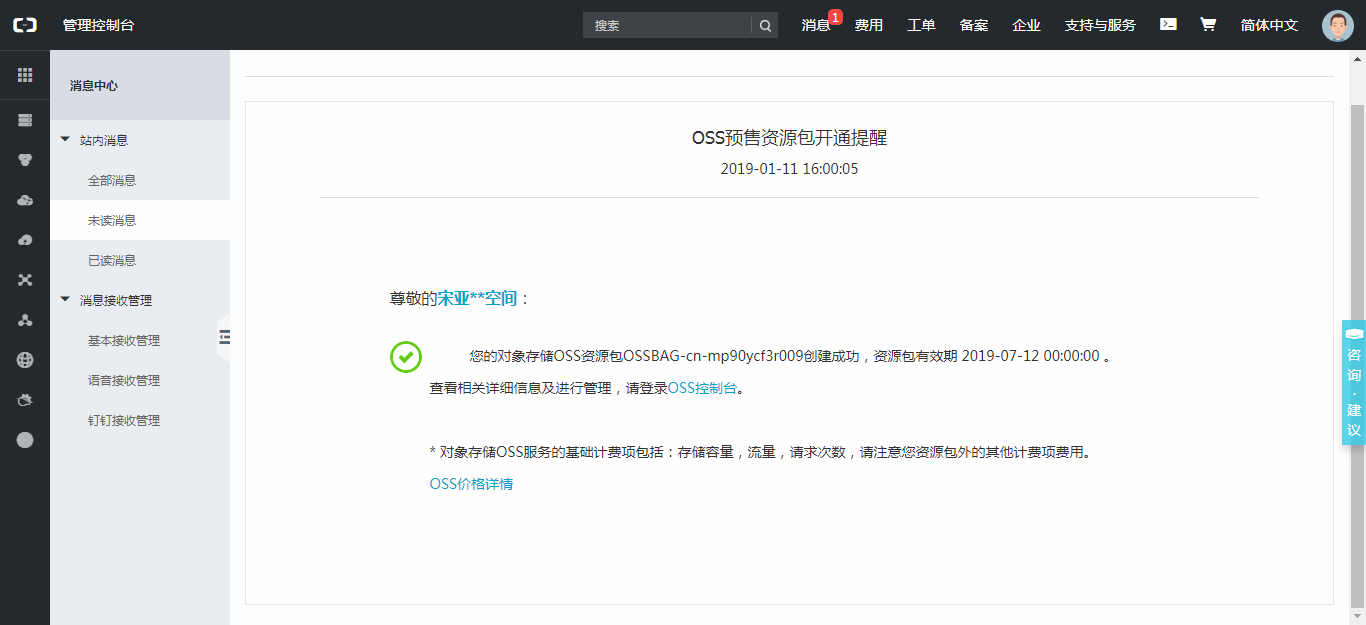This screenshot has width=1366, height=625.
Task: Go to 管理控制台 home
Action: (98, 25)
